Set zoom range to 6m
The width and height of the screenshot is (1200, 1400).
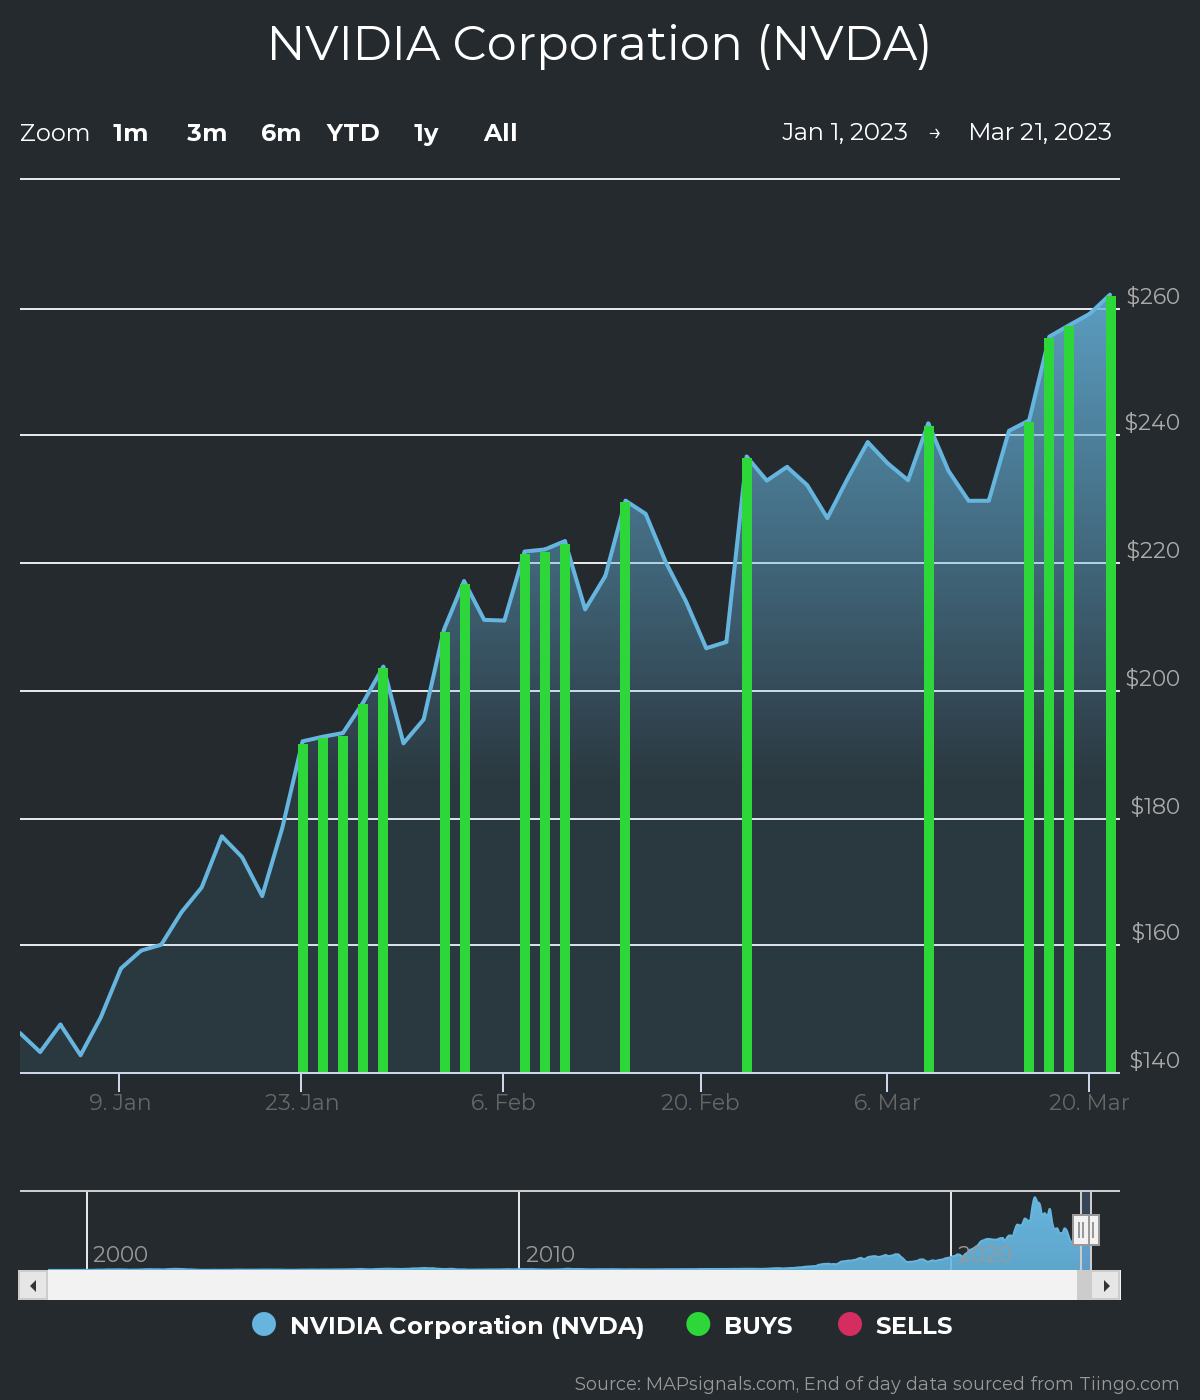coord(281,133)
